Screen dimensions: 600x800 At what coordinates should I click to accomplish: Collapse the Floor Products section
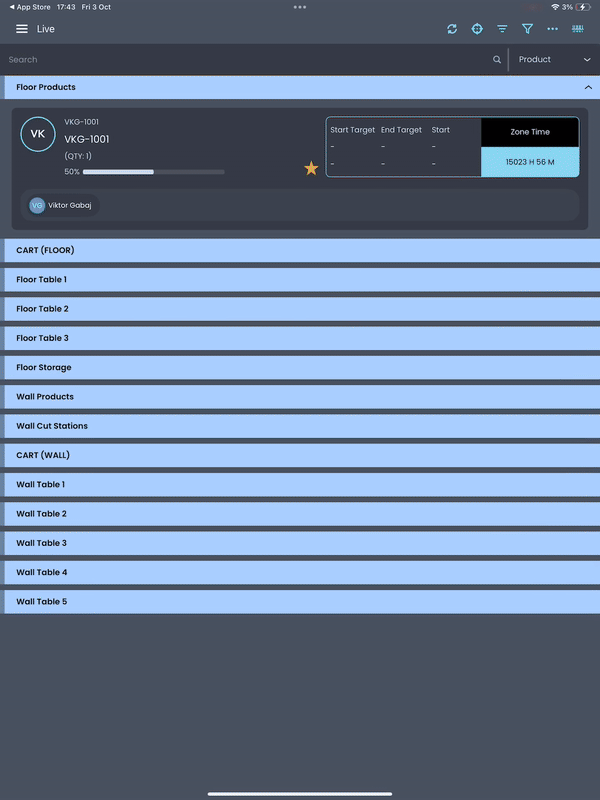click(x=588, y=88)
